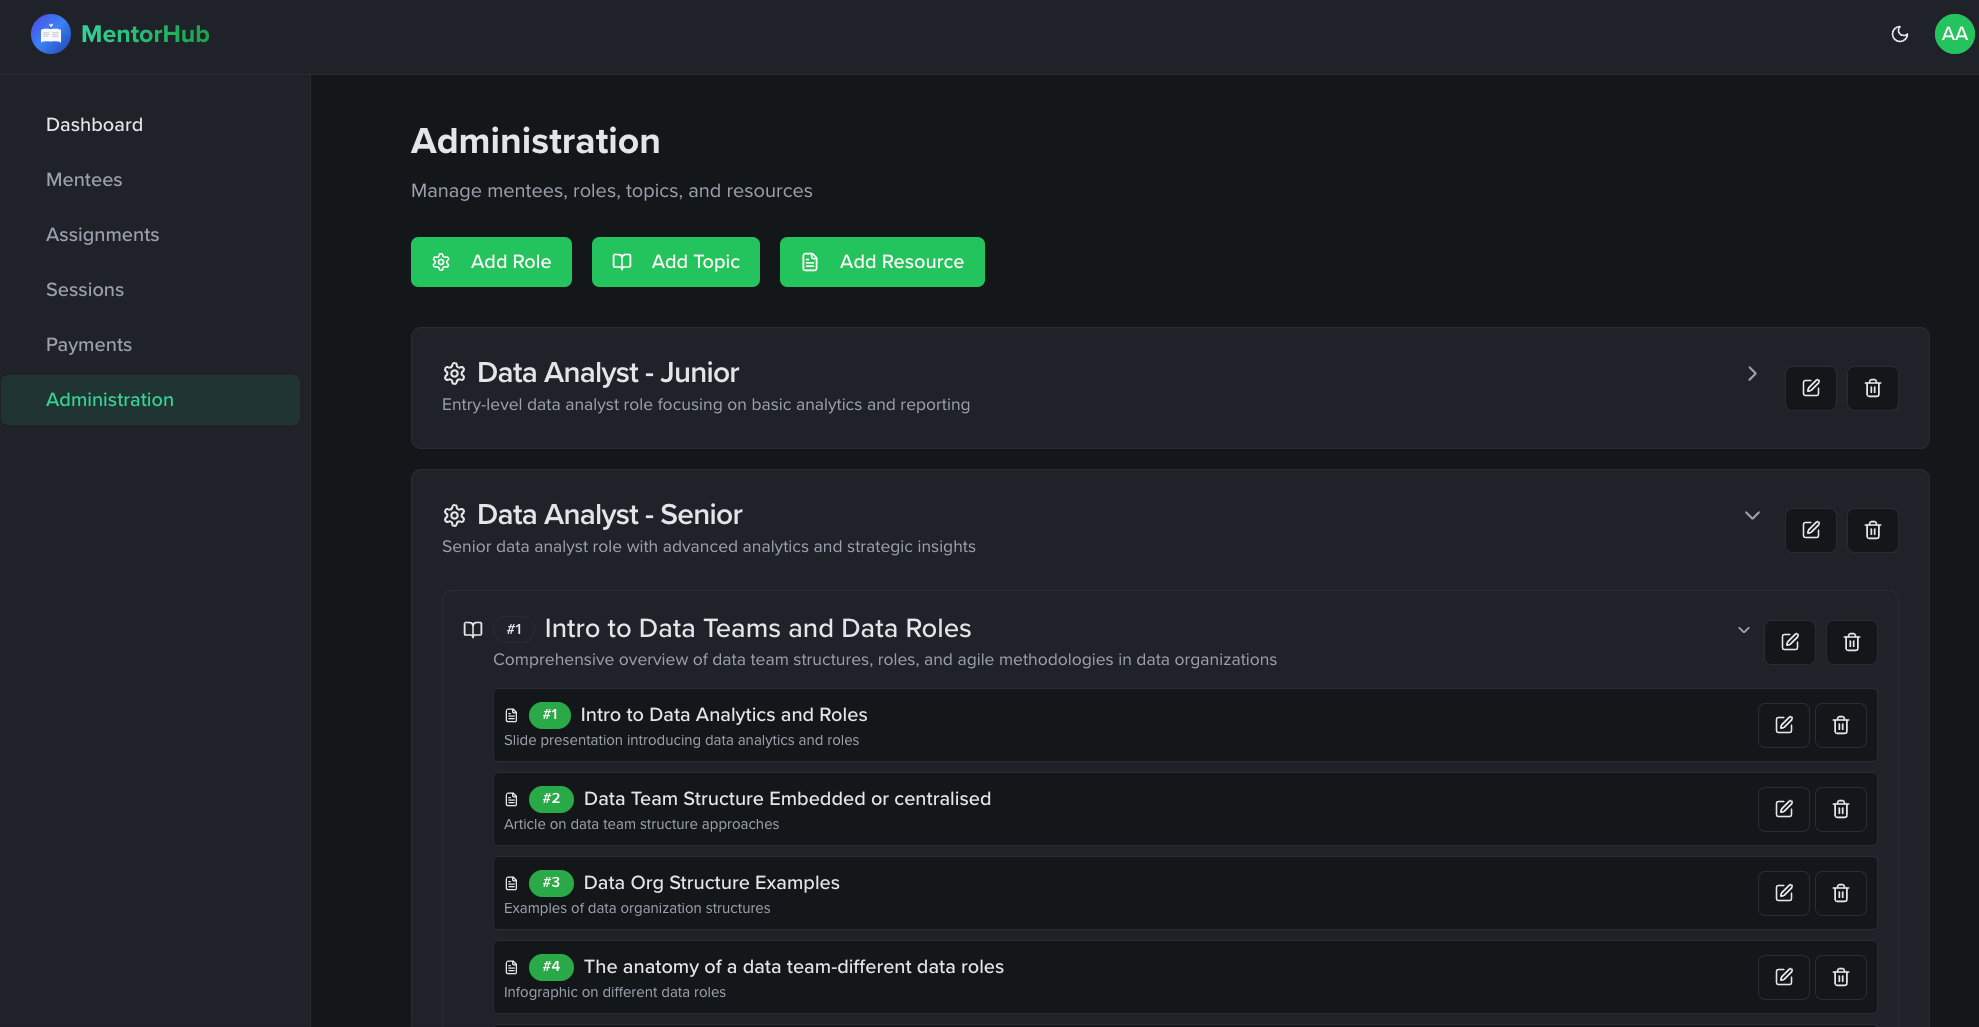Image resolution: width=1979 pixels, height=1027 pixels.
Task: Edit Intro to Data Analytics and Roles resource
Action: 1784,725
